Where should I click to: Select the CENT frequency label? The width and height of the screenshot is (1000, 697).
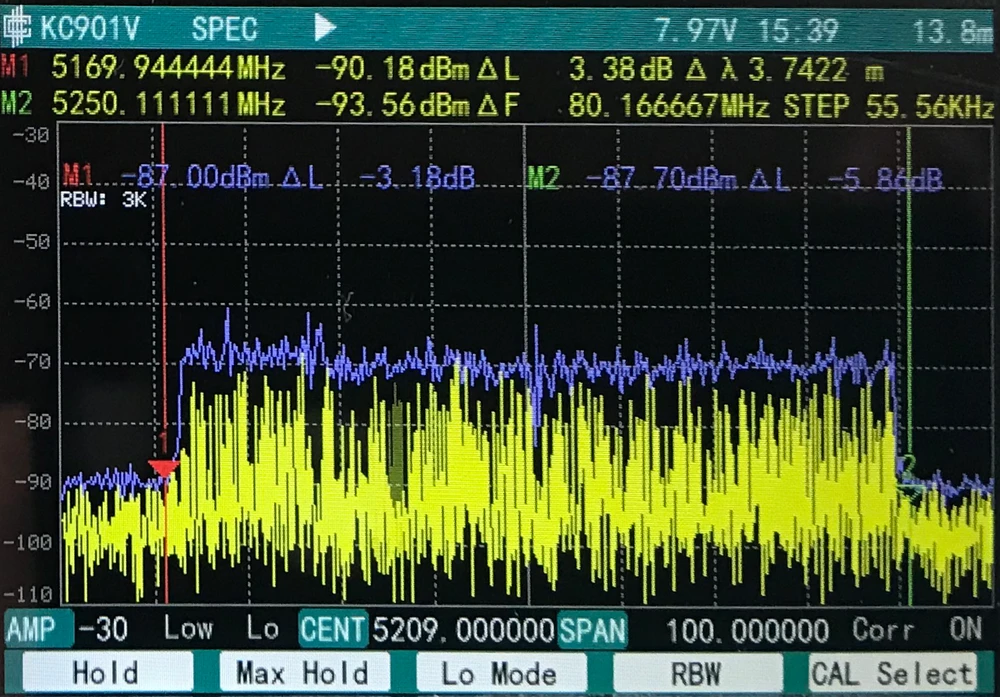tap(333, 630)
